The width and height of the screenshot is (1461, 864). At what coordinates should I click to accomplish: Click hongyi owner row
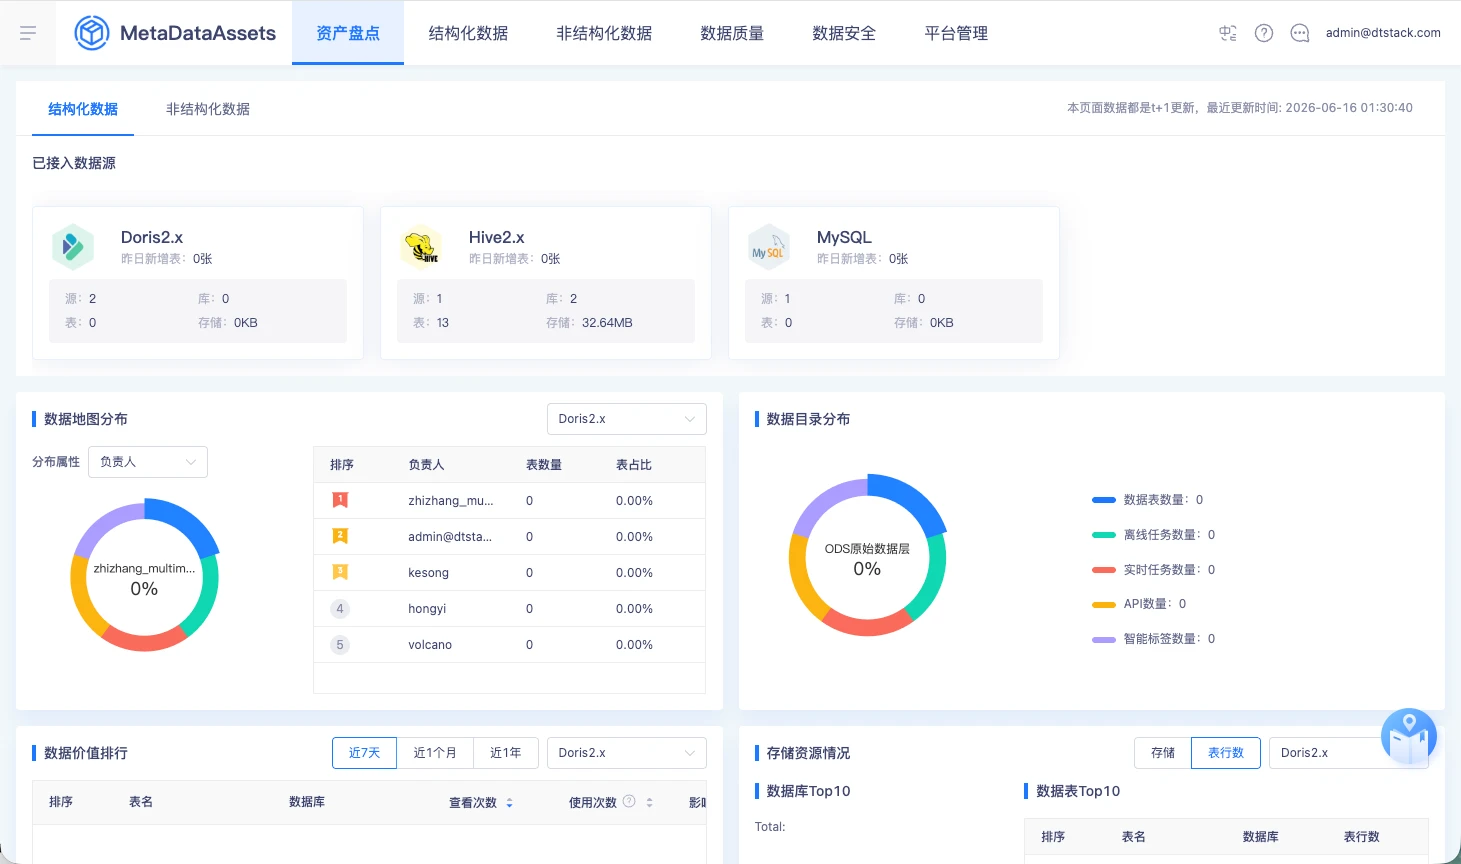[x=509, y=608]
